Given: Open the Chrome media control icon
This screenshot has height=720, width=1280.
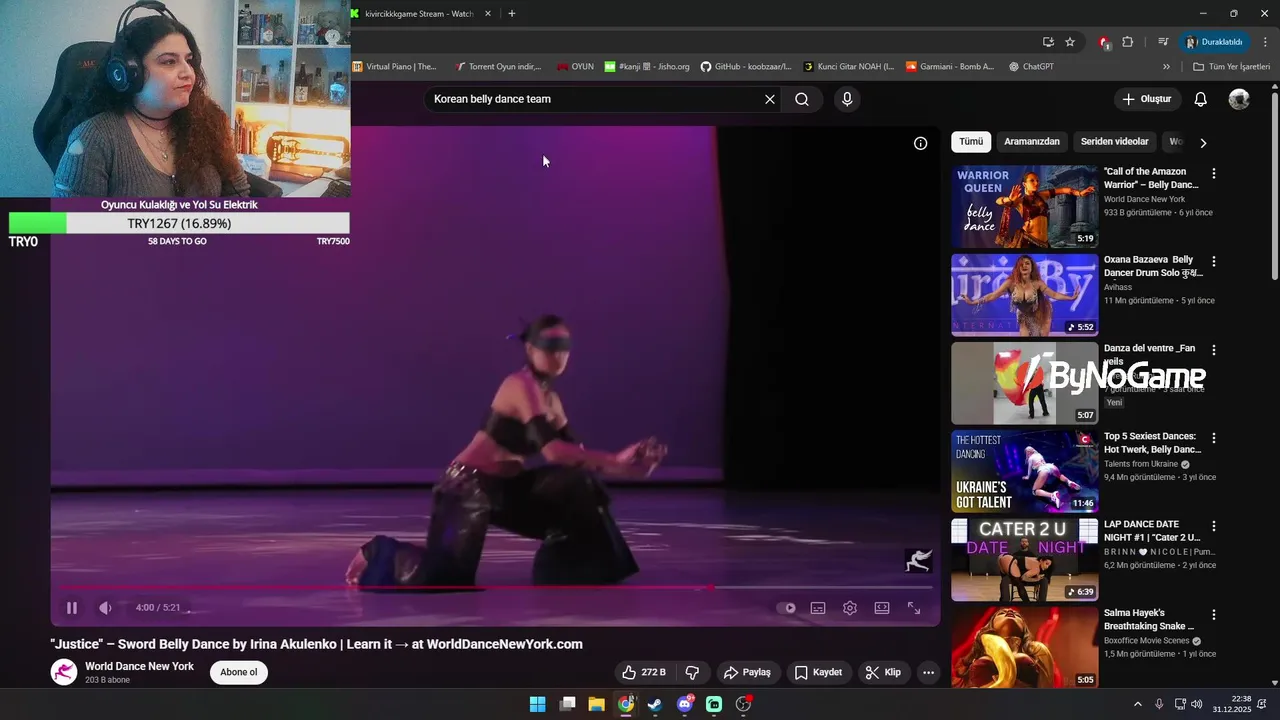Looking at the screenshot, I should coord(1163,42).
